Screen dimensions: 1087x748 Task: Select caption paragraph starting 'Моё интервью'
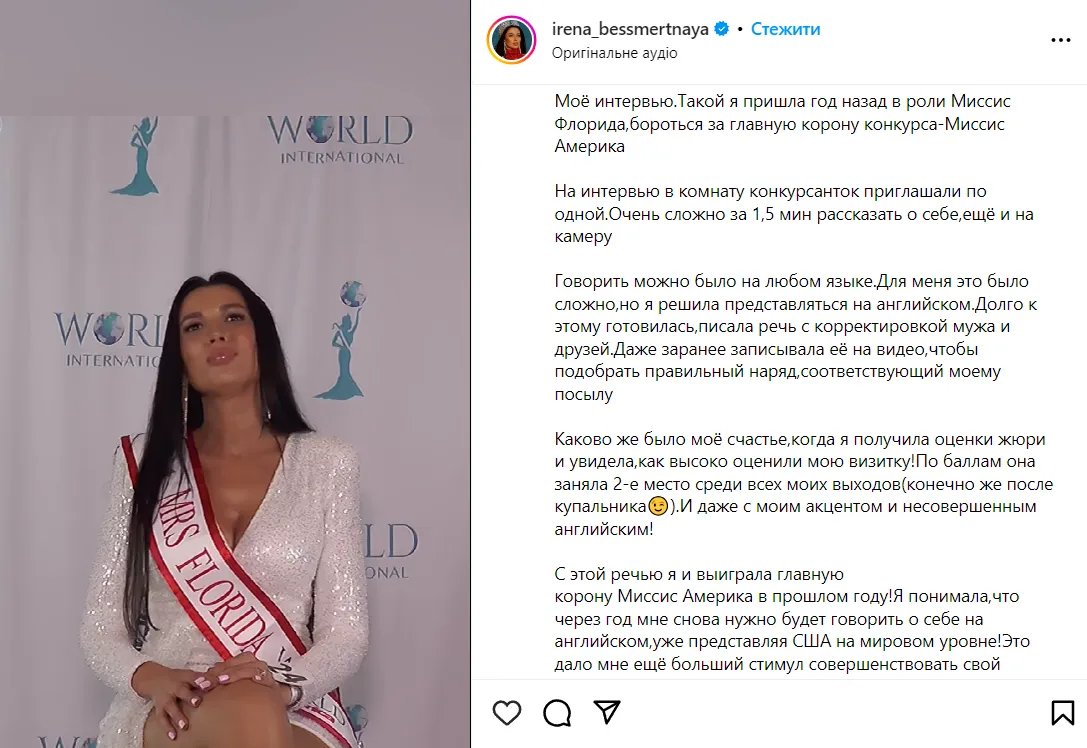pyautogui.click(x=783, y=124)
